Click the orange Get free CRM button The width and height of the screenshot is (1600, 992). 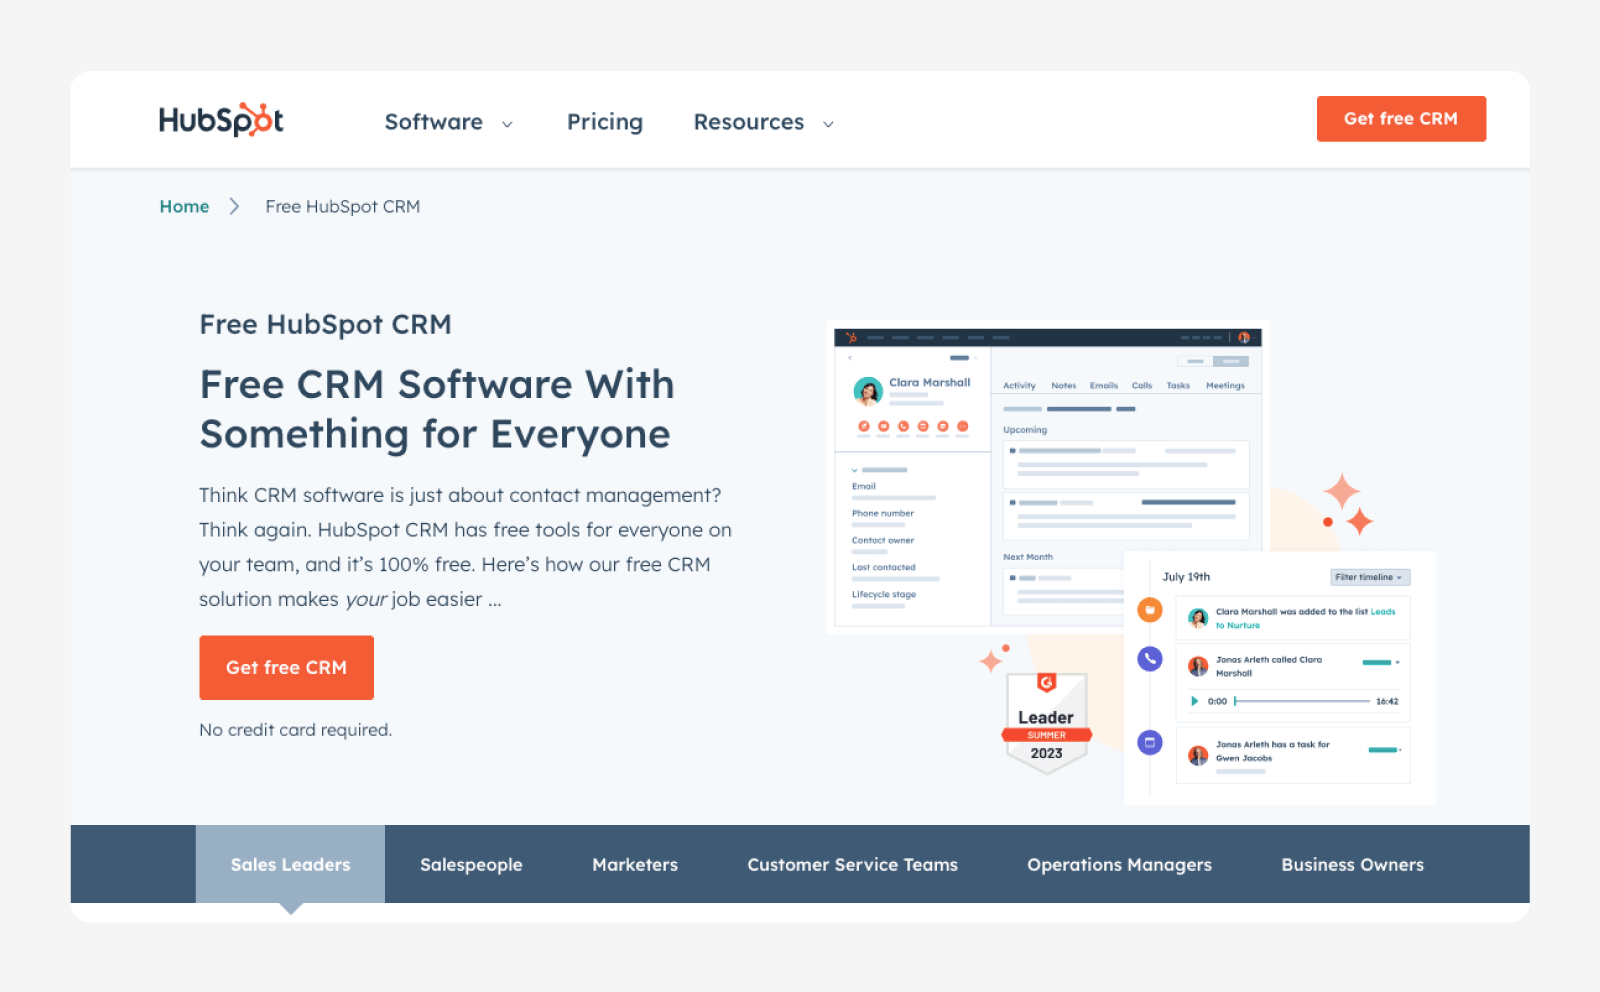tap(286, 667)
